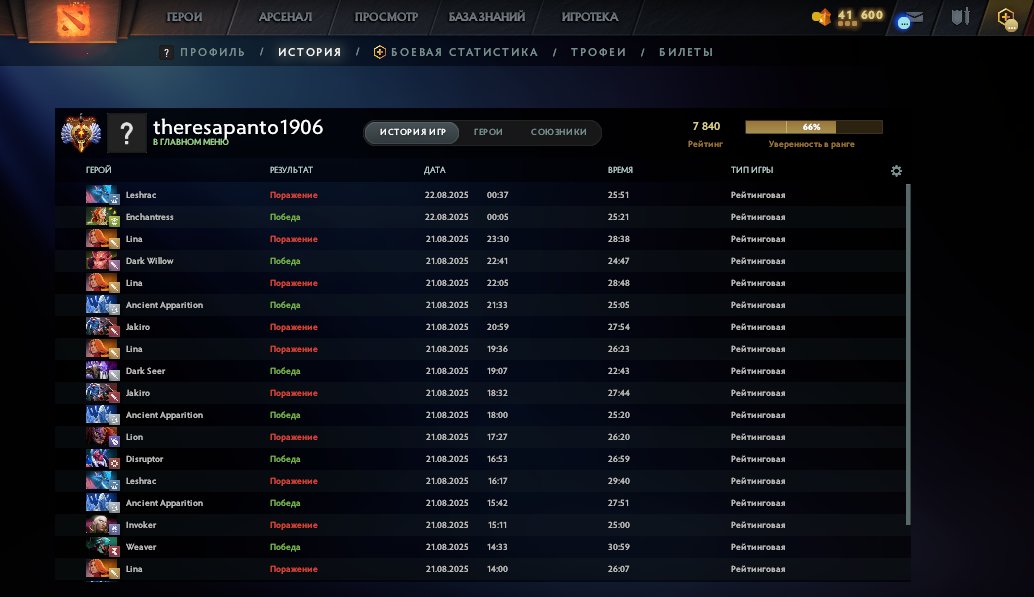This screenshot has width=1034, height=597.
Task: Open the Dota Plus hexagon icon
Action: click(x=1007, y=17)
